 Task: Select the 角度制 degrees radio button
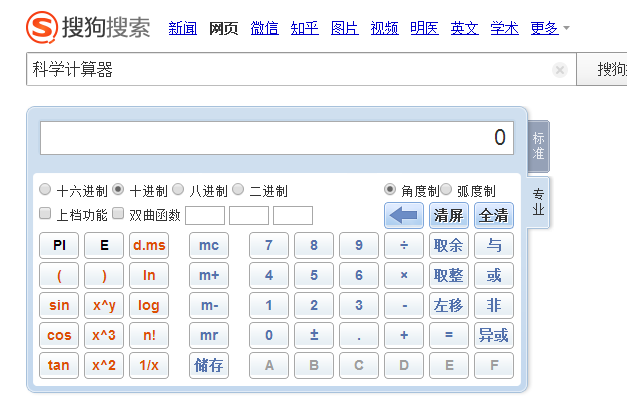pyautogui.click(x=390, y=189)
